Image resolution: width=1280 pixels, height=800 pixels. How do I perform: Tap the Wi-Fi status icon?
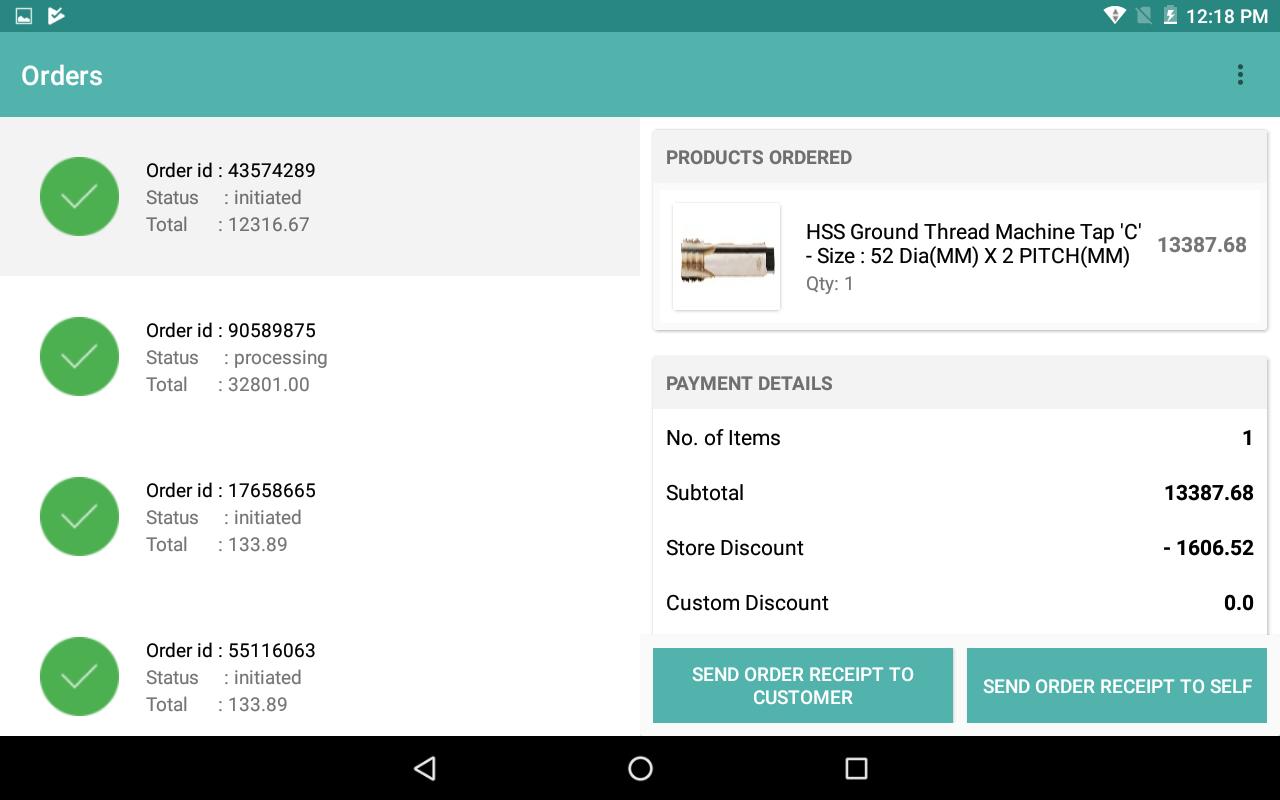tap(1113, 16)
